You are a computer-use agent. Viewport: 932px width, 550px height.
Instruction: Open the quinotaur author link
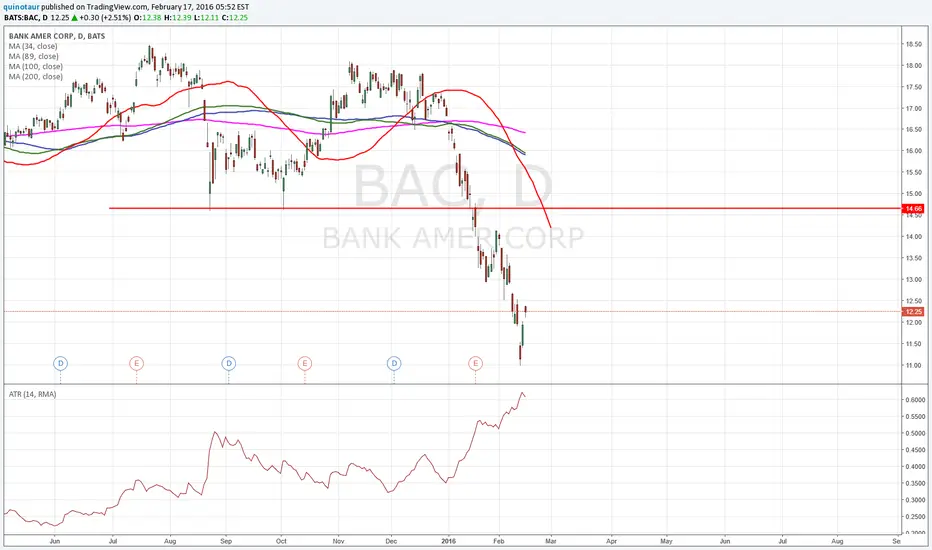coord(21,7)
